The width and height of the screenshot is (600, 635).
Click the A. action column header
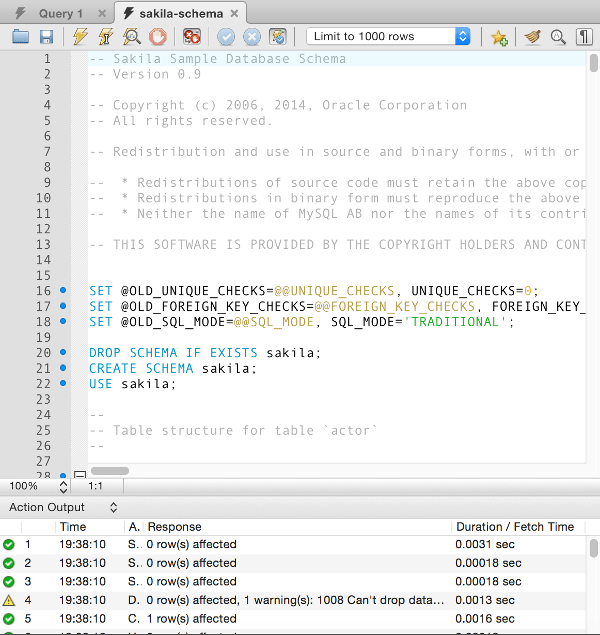(134, 527)
